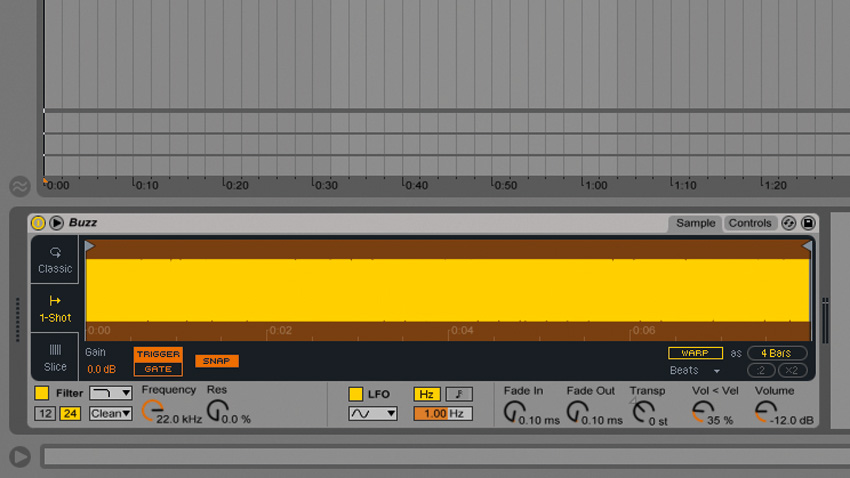Open the Clean filter circuit dropdown

click(x=111, y=414)
